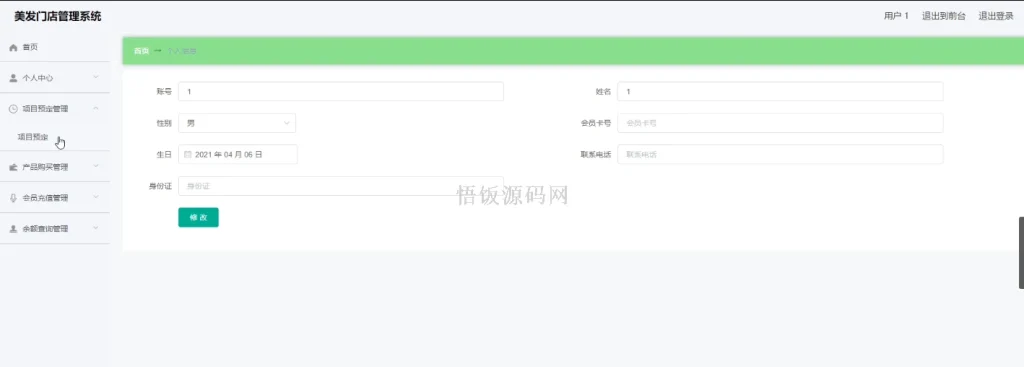Expand the 余额查询管理 menu chevron

[96, 229]
